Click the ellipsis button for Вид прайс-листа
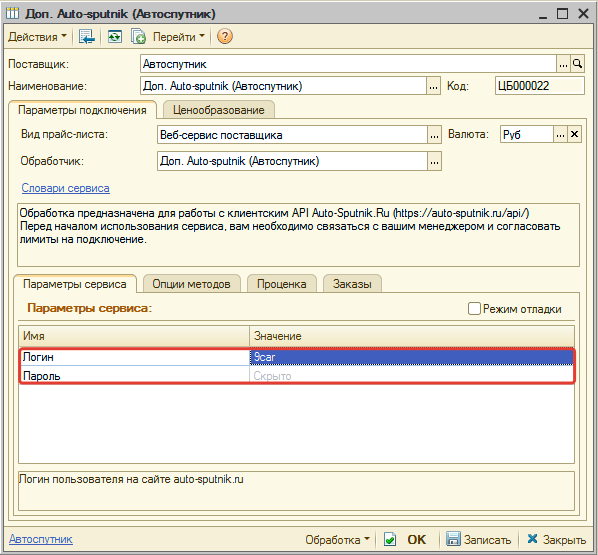Viewport: 598px width, 555px height. tap(434, 135)
